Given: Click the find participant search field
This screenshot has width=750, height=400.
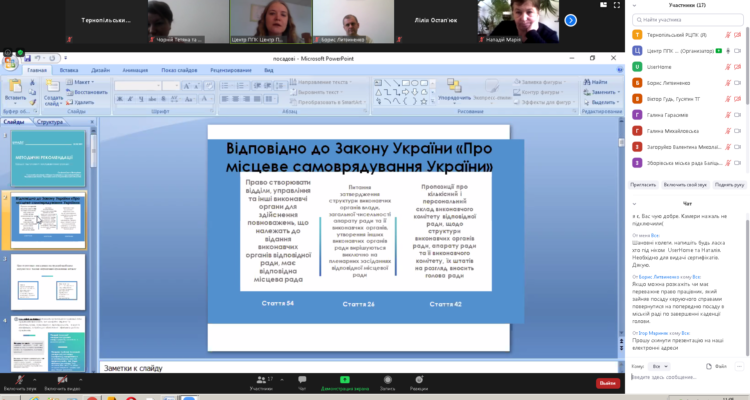Looking at the screenshot, I should click(x=690, y=19).
